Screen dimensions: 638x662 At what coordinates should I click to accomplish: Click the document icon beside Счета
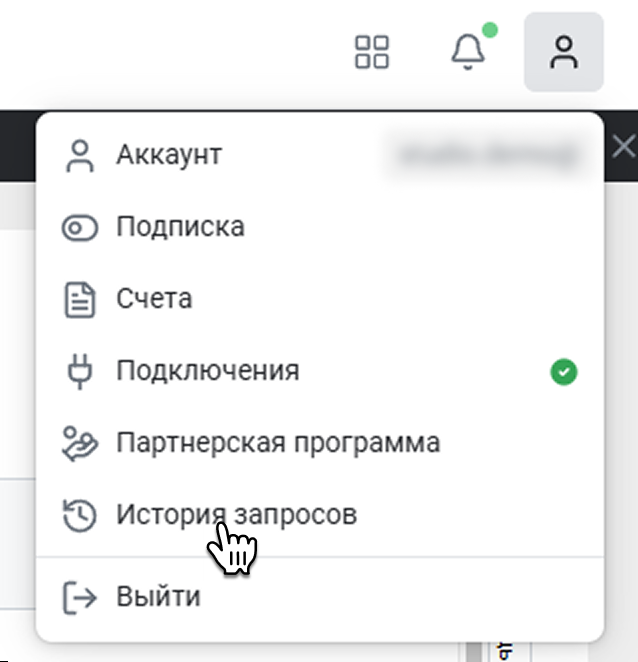coord(79,300)
